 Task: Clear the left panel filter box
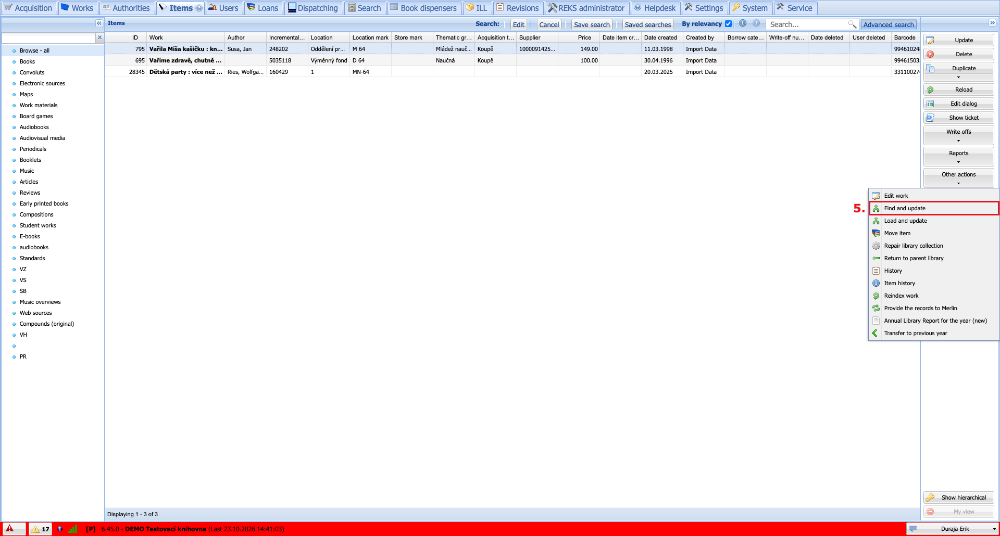tap(99, 38)
